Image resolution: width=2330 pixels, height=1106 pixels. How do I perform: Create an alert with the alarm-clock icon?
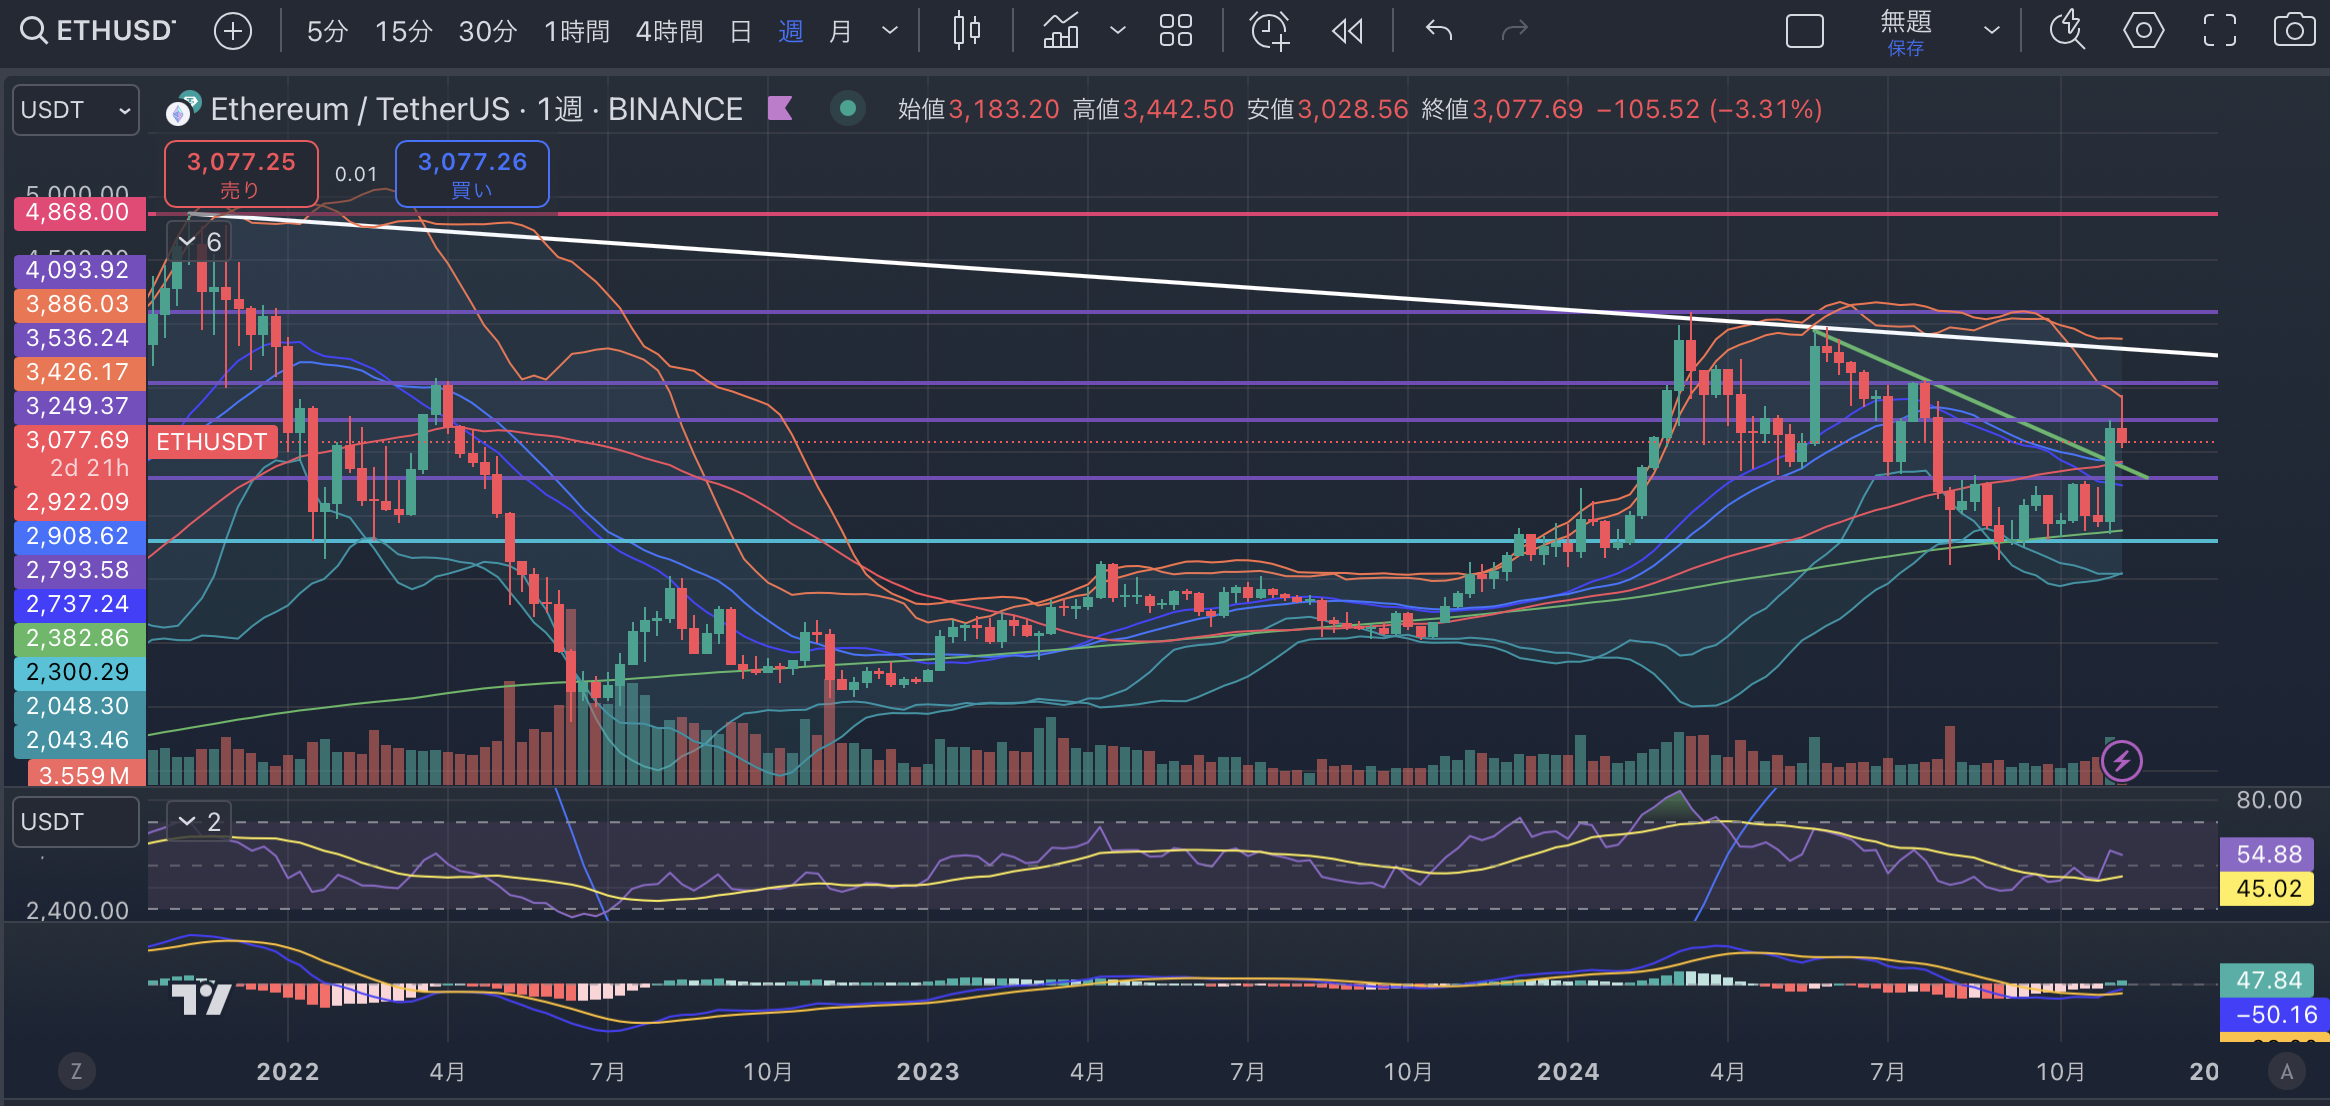(1270, 31)
